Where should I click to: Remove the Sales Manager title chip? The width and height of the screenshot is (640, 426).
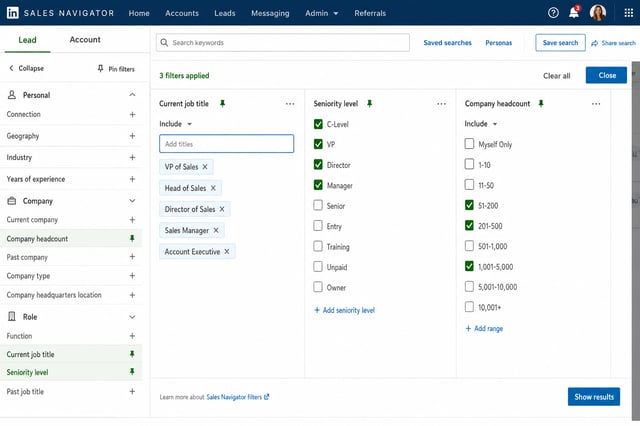[216, 231]
